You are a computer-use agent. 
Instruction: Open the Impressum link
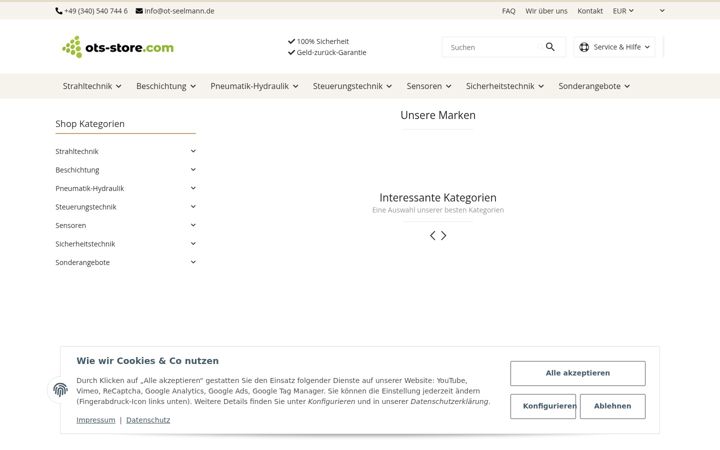pos(96,420)
